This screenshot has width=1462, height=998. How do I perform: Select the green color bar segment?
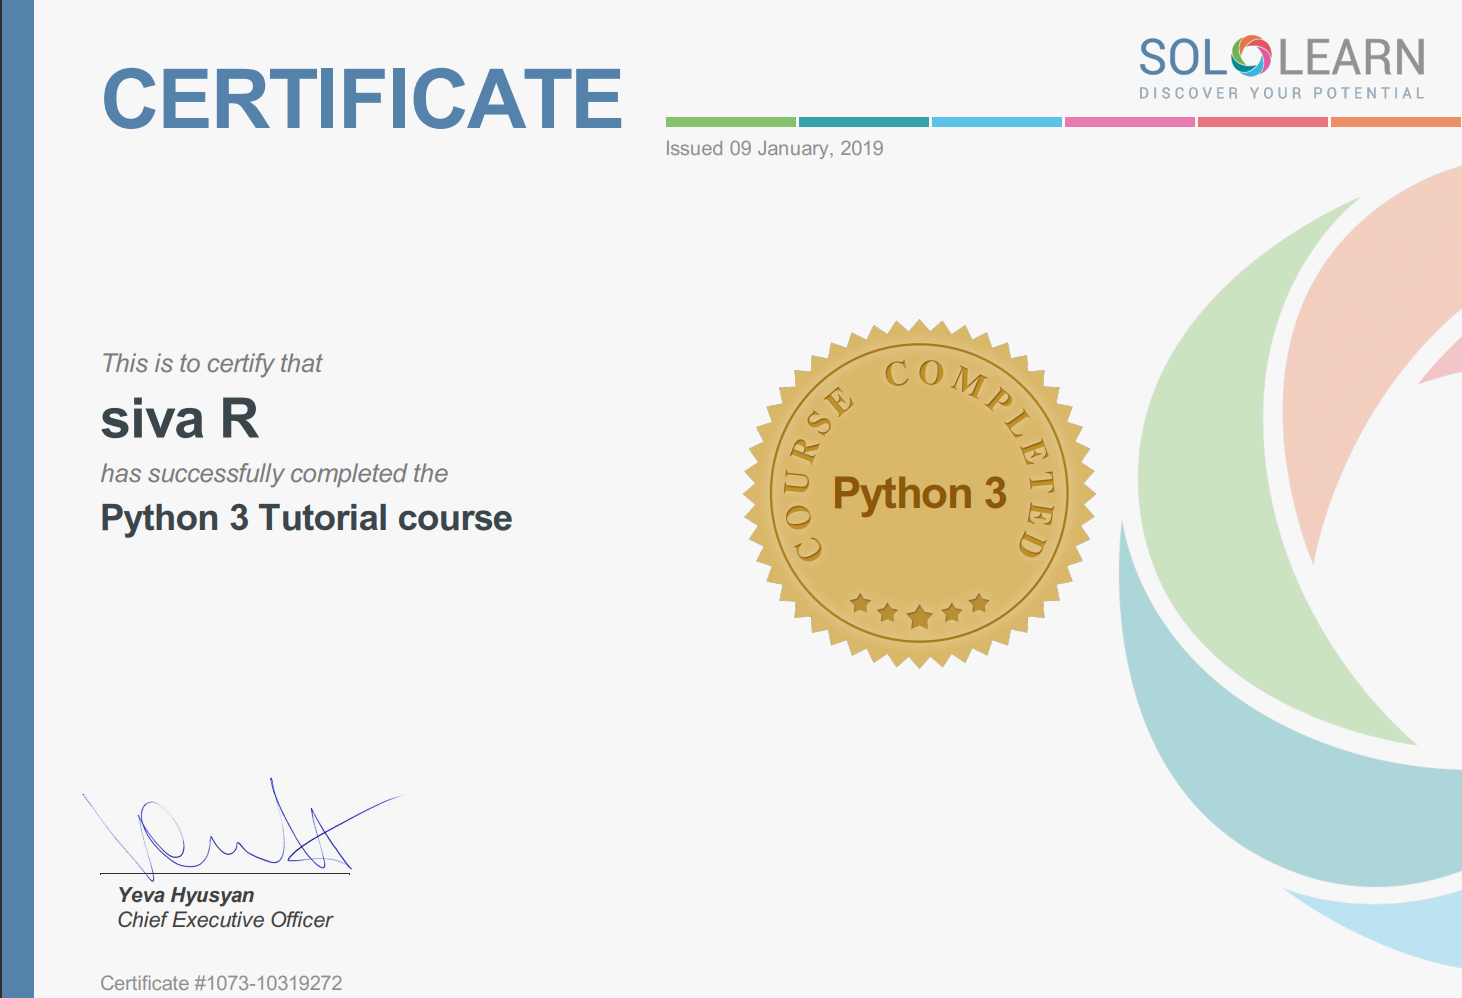tap(730, 122)
